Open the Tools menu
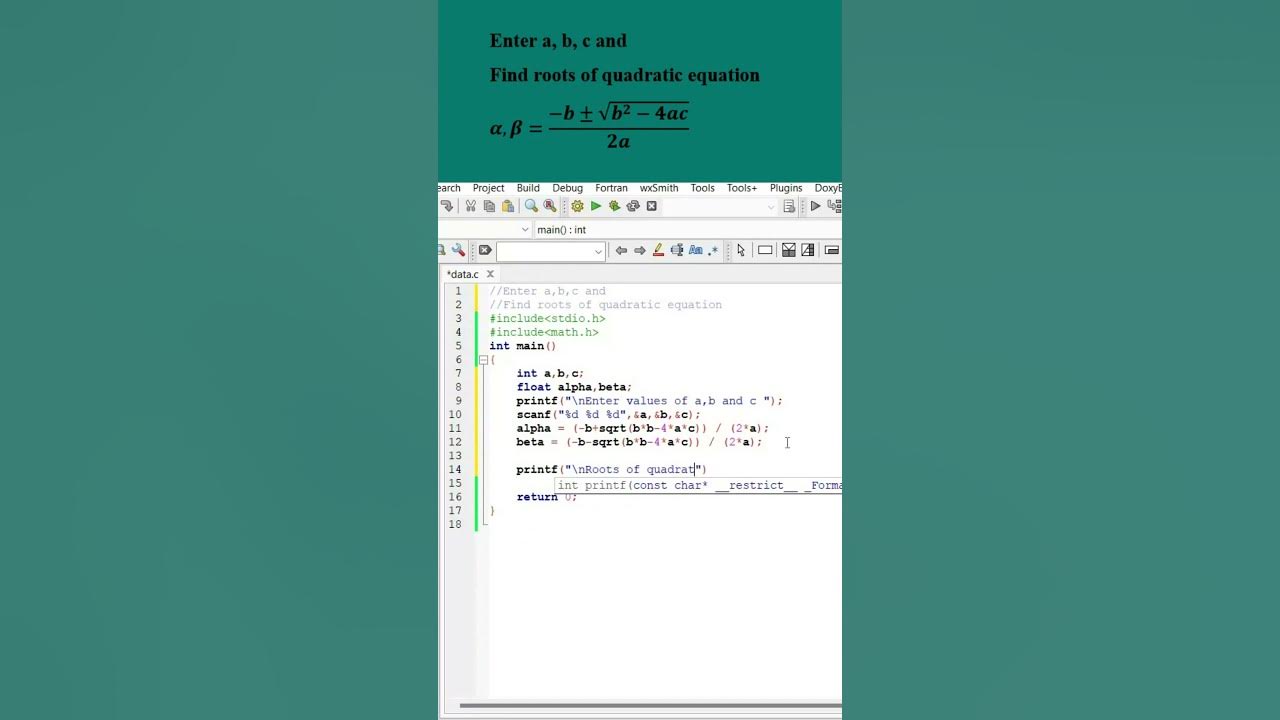Viewport: 1280px width, 720px height. pos(703,188)
